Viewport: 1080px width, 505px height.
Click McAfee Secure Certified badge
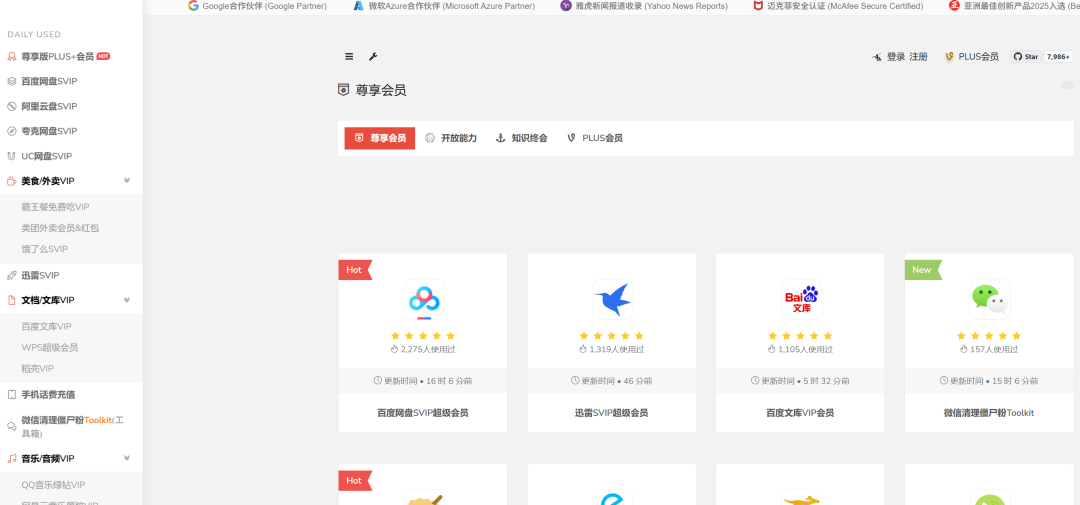click(x=838, y=6)
